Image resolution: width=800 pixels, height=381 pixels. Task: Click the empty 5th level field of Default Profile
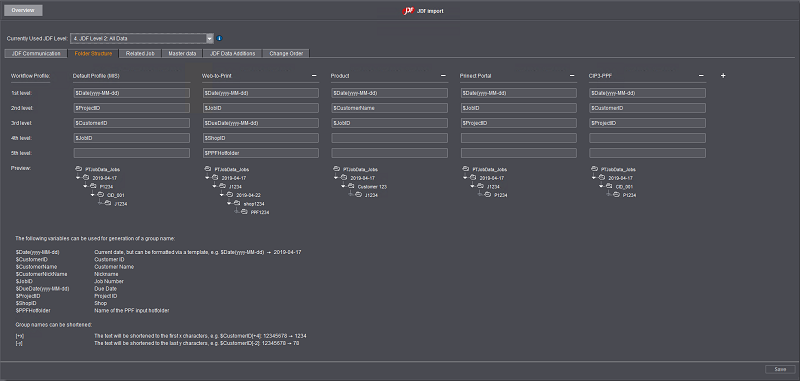(132, 153)
